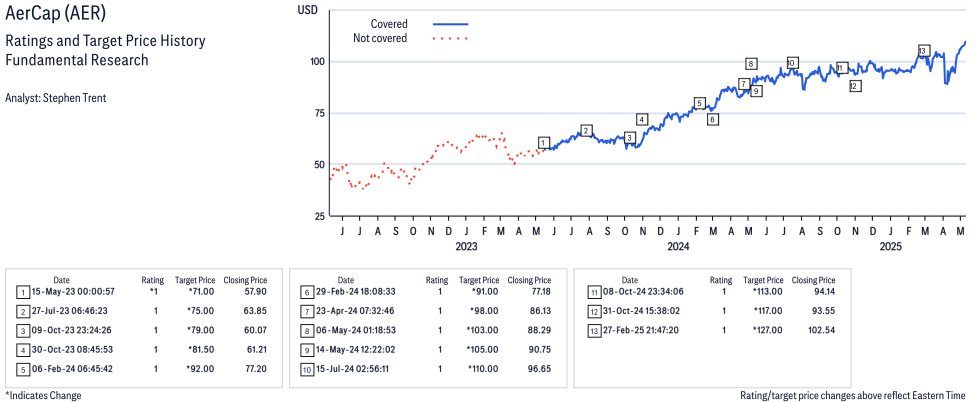Click target price '*92.00'
This screenshot has width=976, height=402.
200,369
